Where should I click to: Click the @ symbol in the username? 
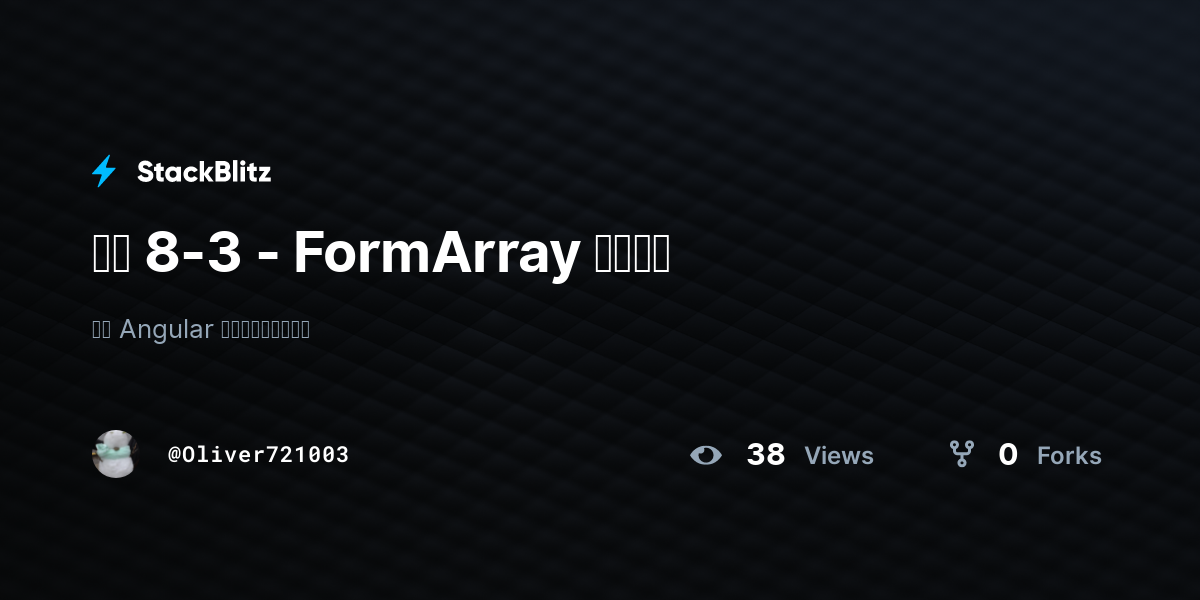(x=174, y=455)
